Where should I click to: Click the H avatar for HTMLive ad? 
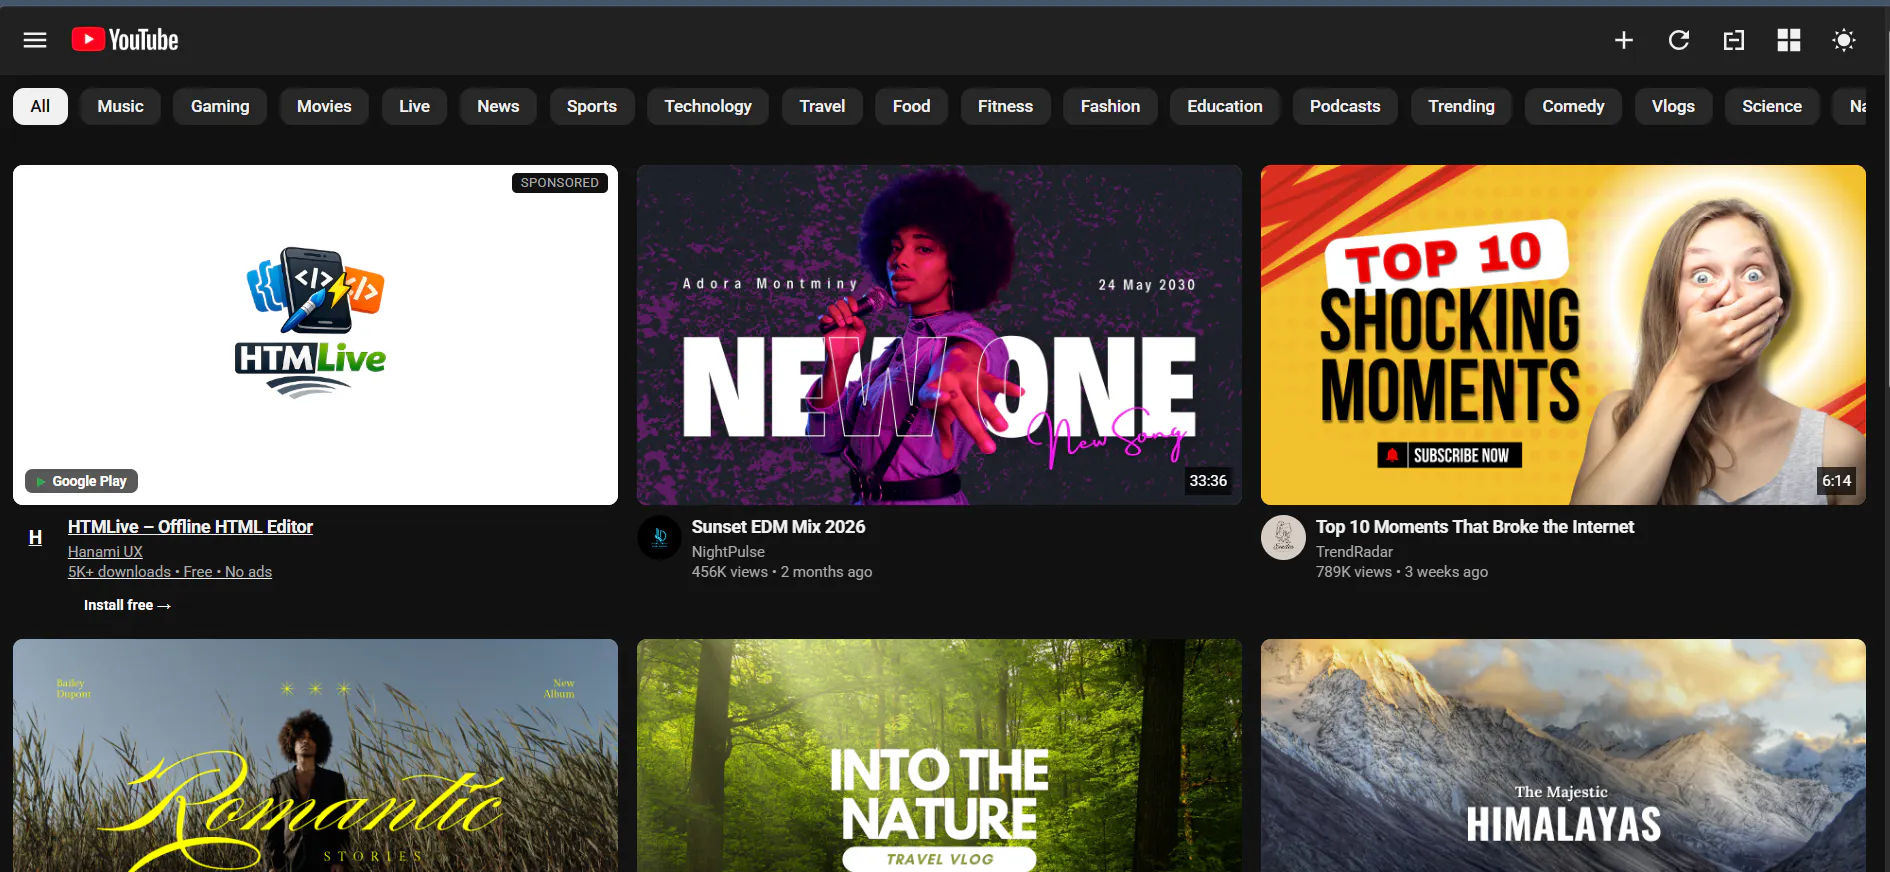point(35,538)
